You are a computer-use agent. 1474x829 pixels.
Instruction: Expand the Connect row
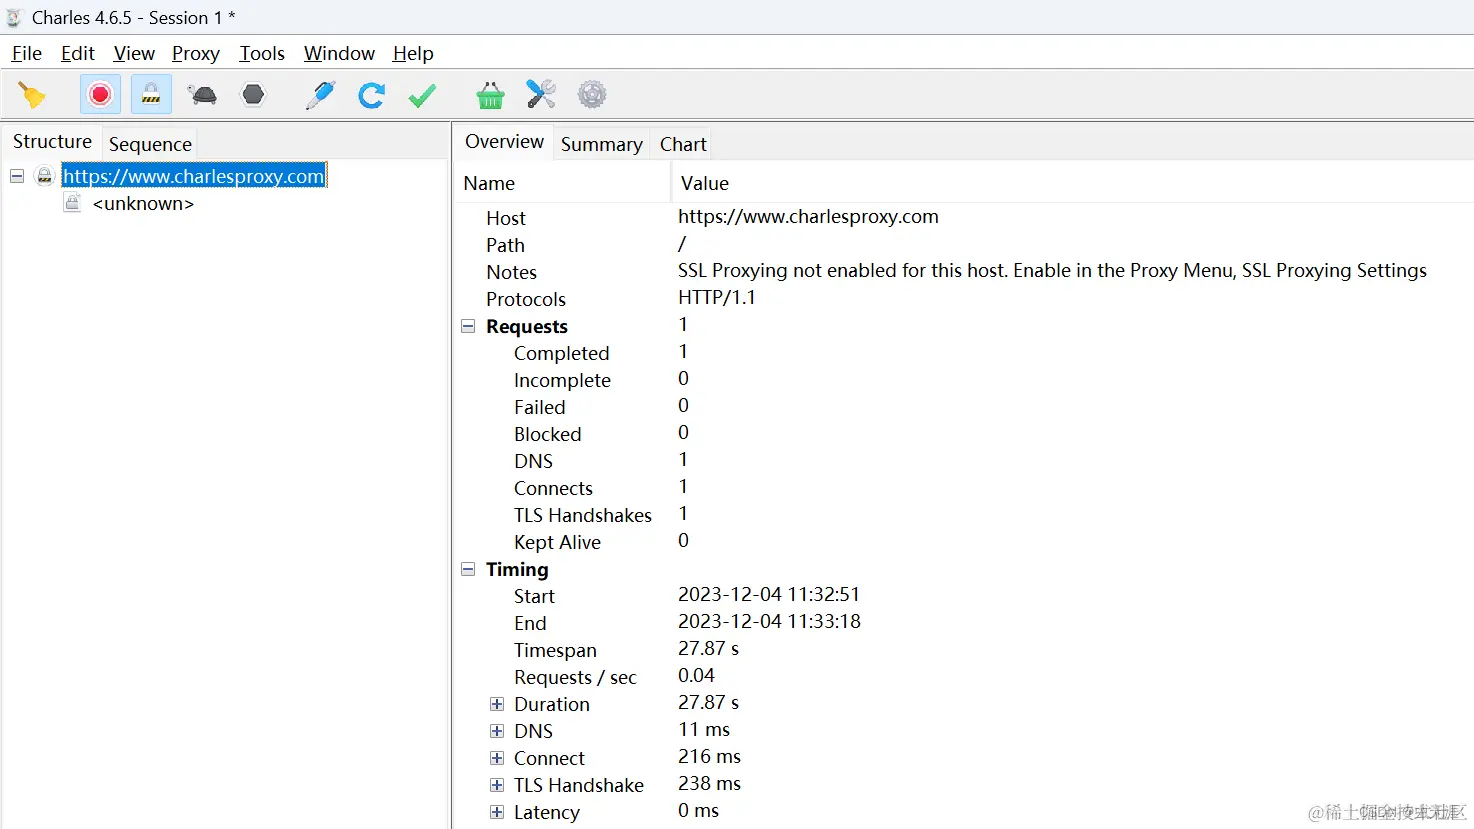click(x=497, y=758)
